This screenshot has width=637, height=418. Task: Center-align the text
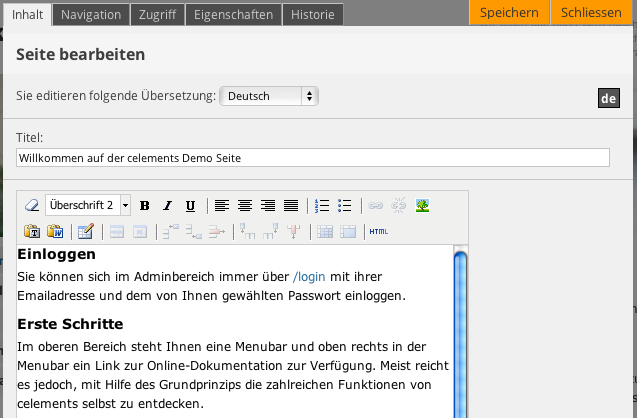(245, 206)
